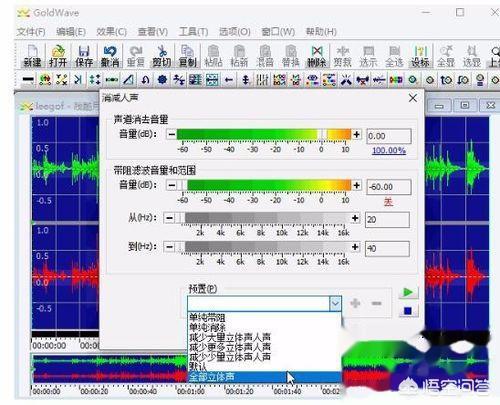Click the blue stop preview button
The image size is (500, 405).
408,311
